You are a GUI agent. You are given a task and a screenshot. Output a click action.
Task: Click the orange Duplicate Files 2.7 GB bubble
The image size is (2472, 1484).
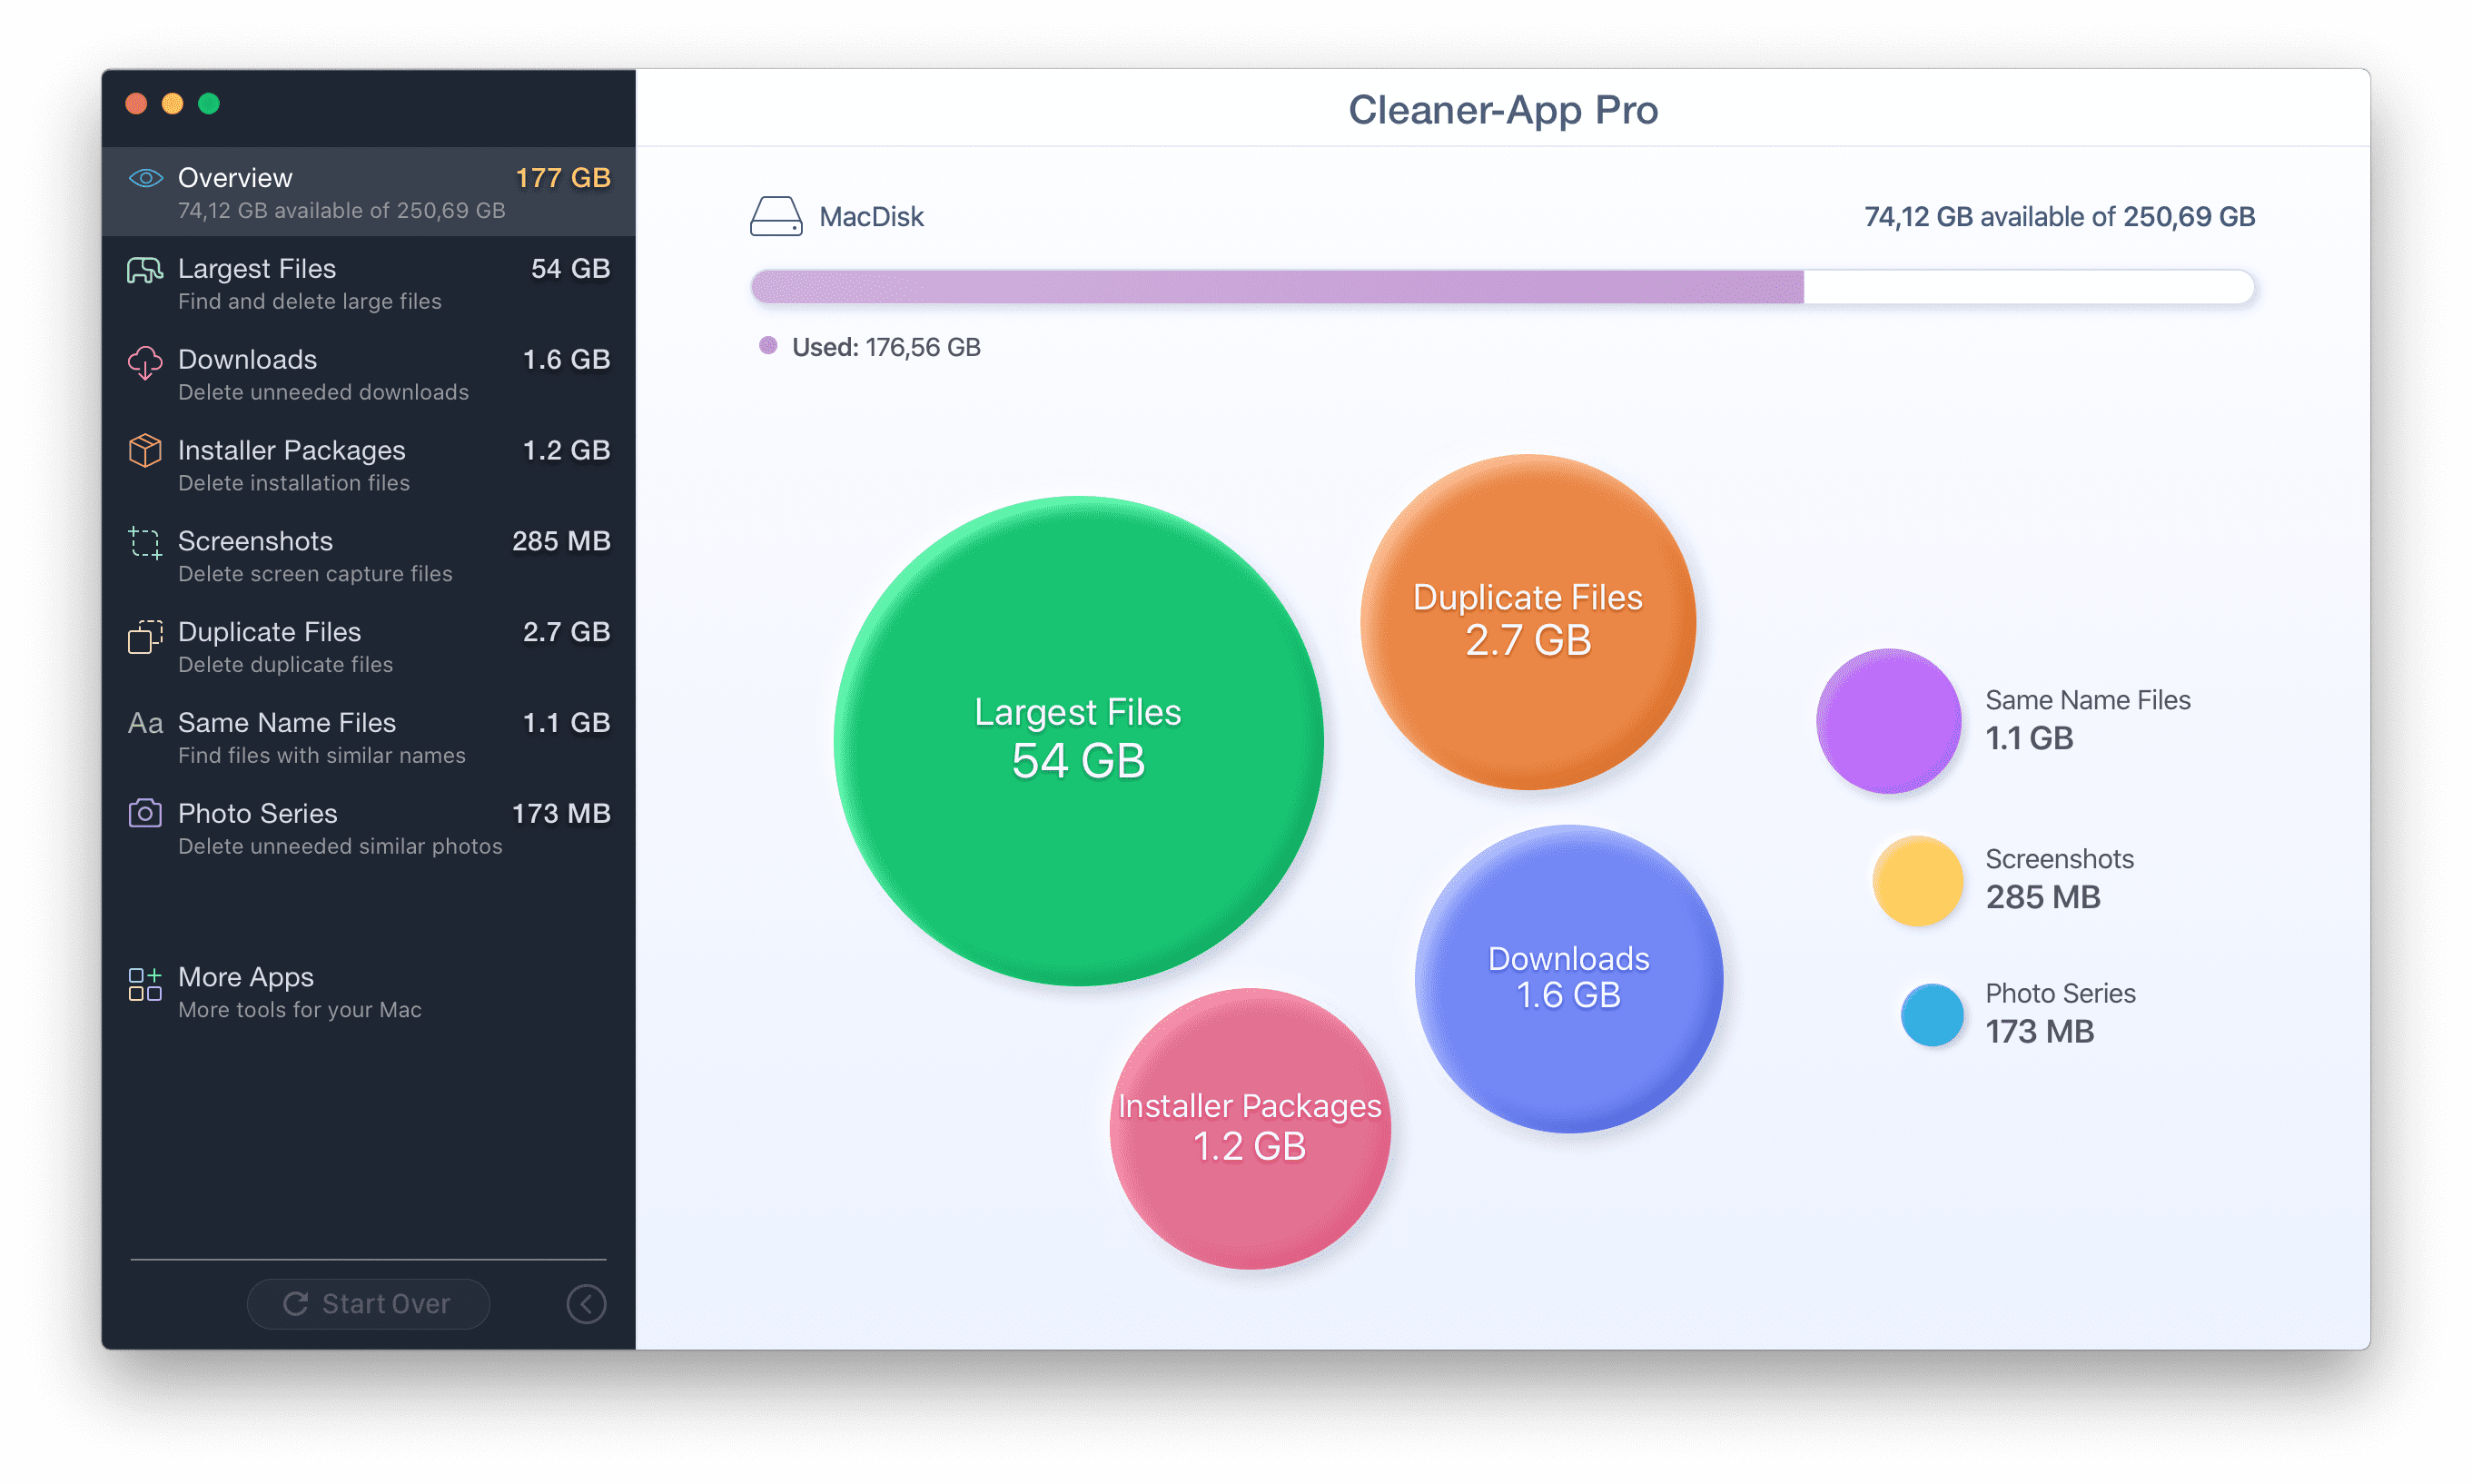click(1528, 622)
